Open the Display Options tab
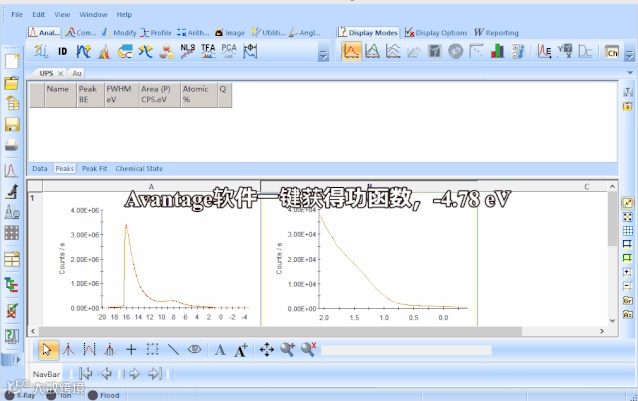This screenshot has width=638, height=401. (436, 33)
